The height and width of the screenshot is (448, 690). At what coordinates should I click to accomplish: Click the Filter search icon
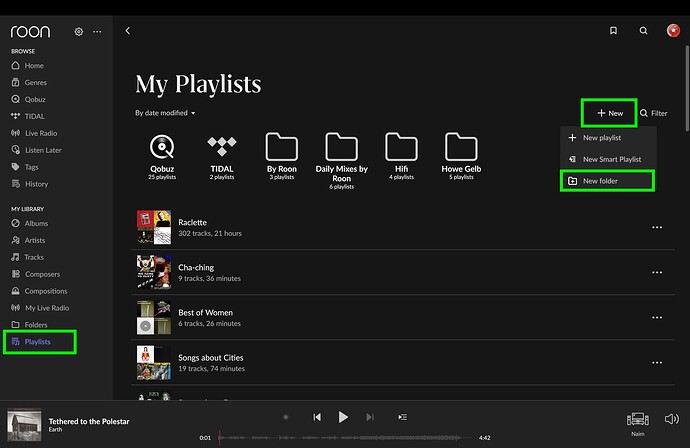[644, 113]
